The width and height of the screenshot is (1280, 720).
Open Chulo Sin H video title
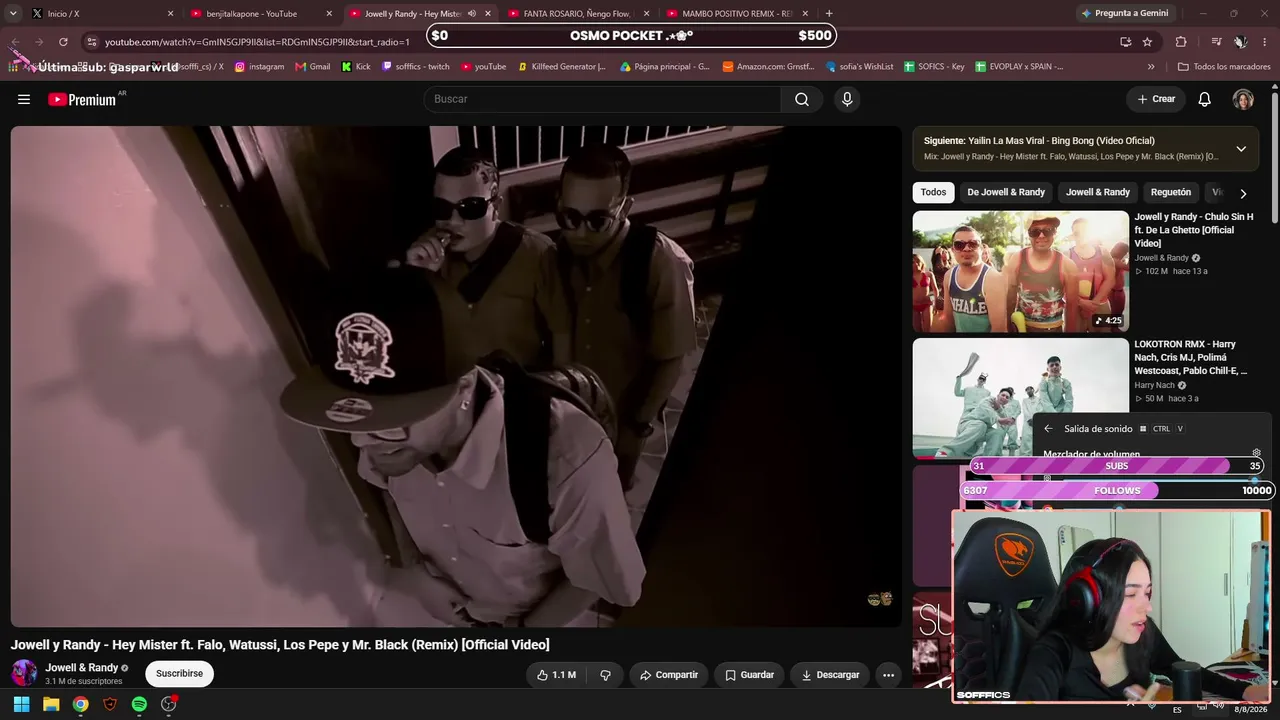1194,230
